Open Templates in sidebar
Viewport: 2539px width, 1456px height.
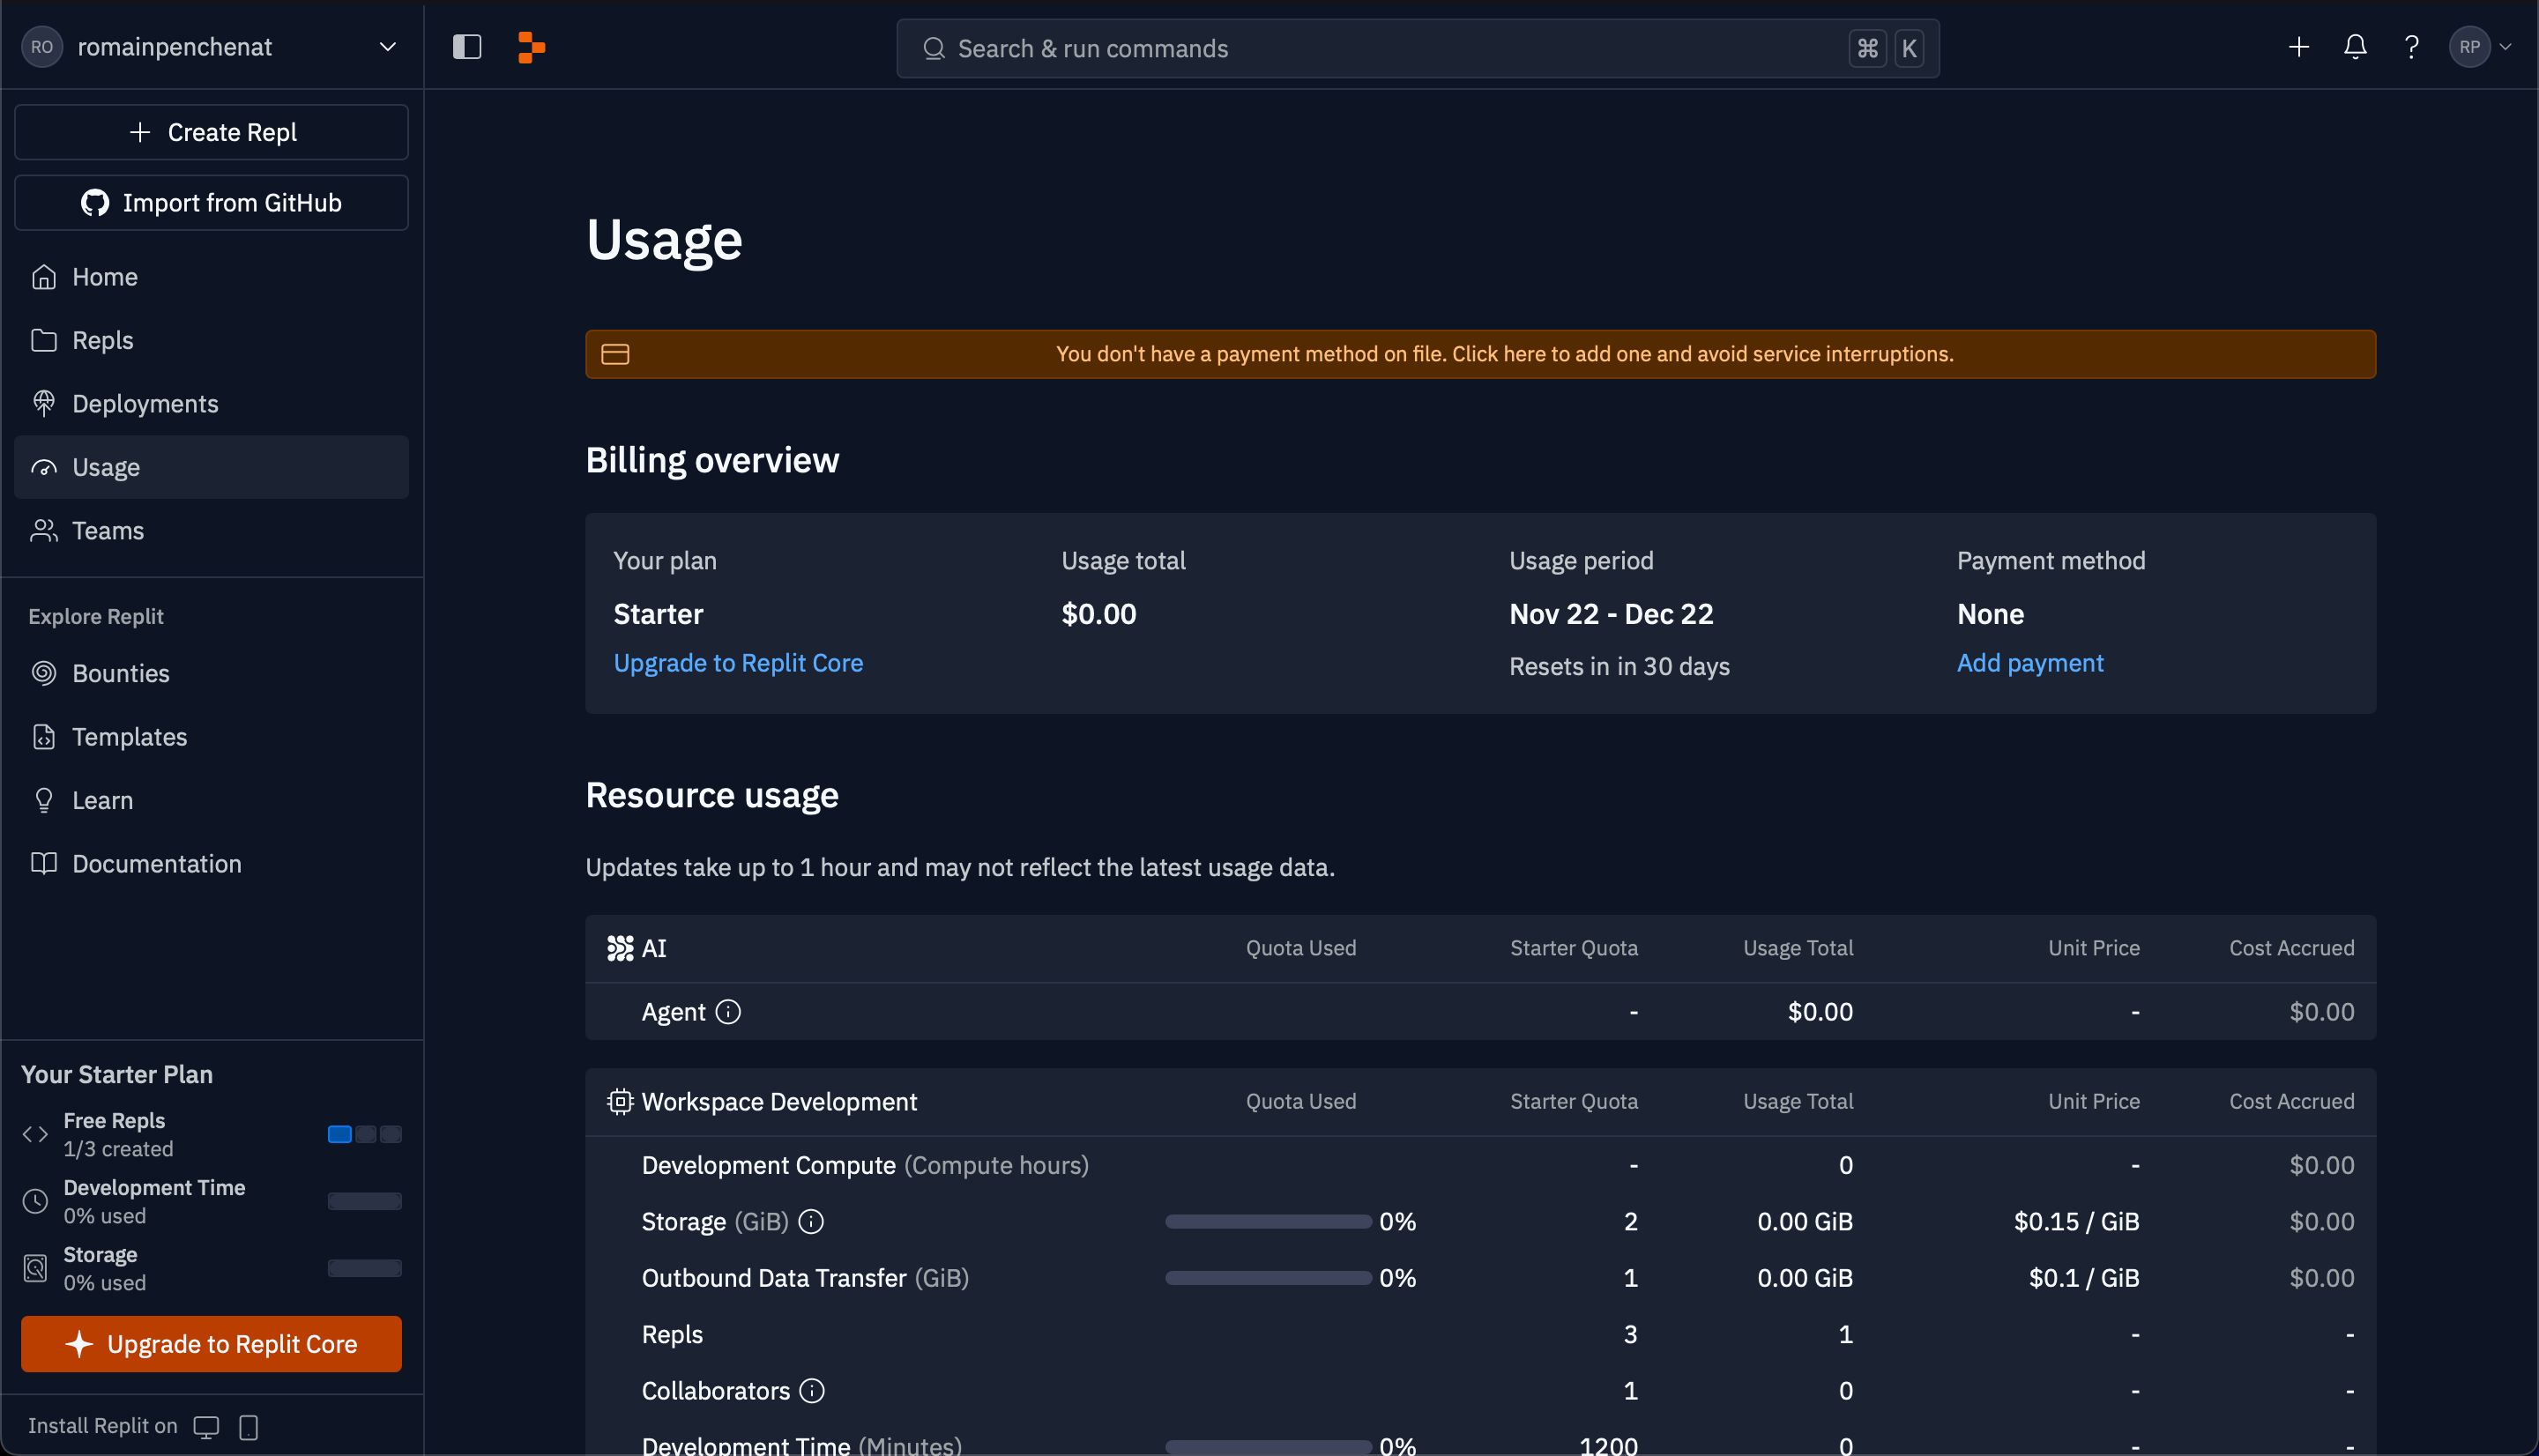click(211, 737)
